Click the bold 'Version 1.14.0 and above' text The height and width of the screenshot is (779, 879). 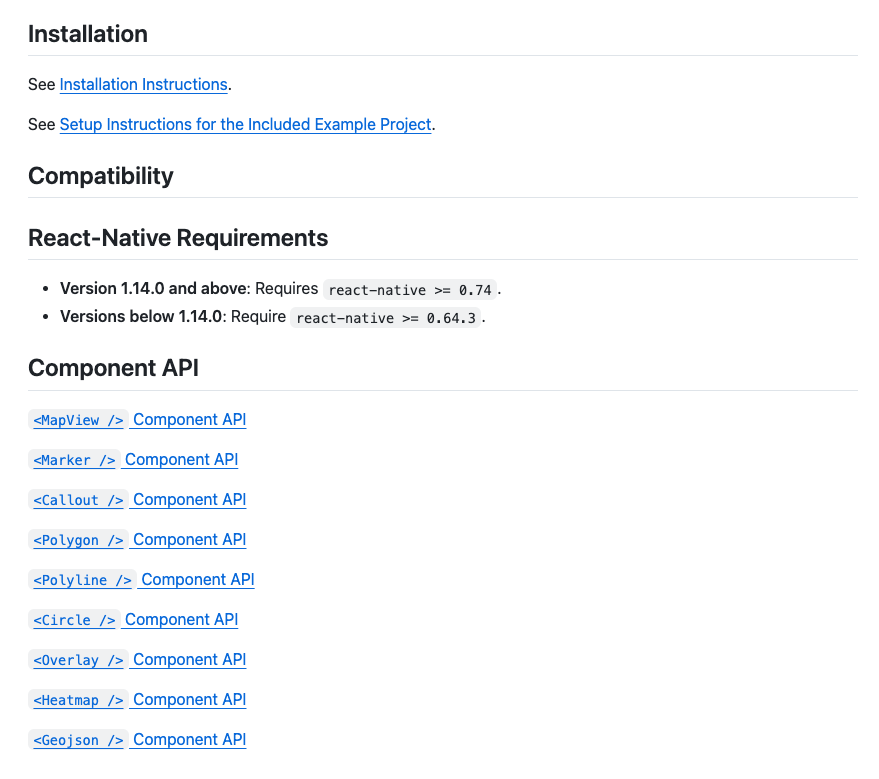153,289
